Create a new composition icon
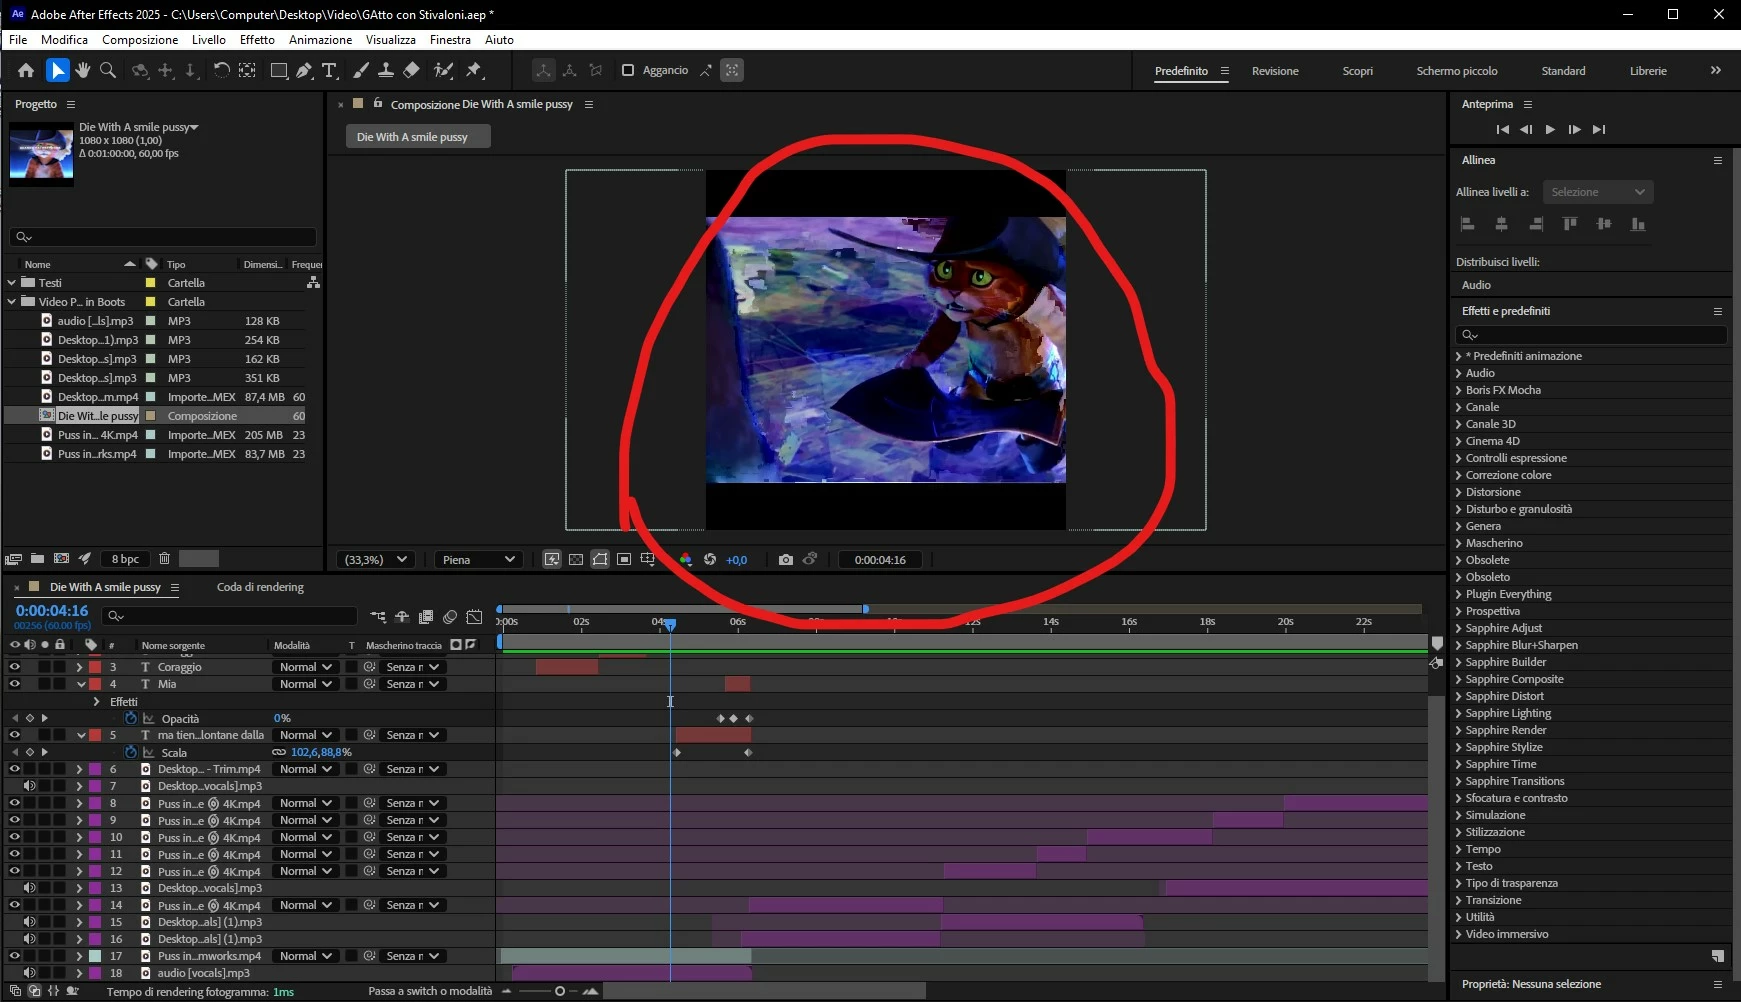1741x1002 pixels. pos(61,559)
